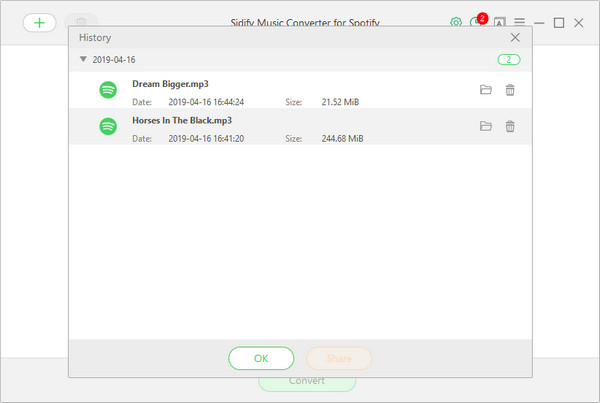This screenshot has width=600, height=403.
Task: Click the green add music plus button
Action: point(39,23)
